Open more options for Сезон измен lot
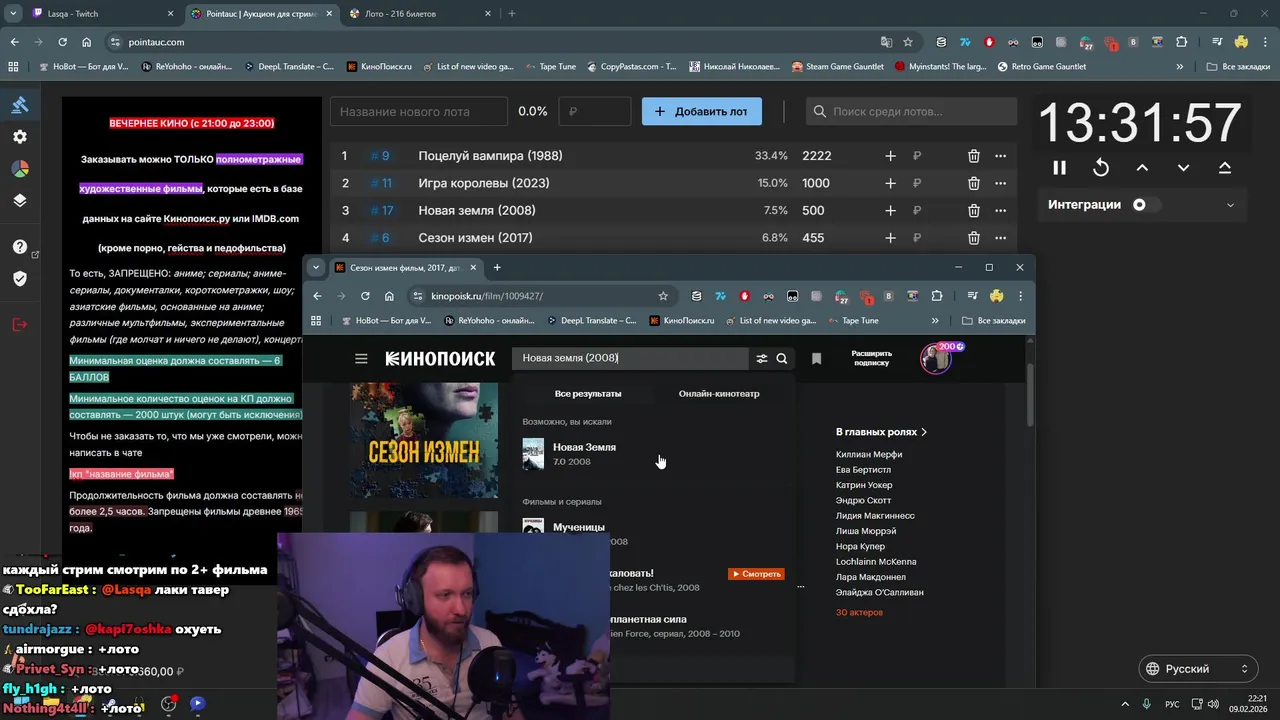Screen dimensions: 1280x720 tap(1000, 238)
